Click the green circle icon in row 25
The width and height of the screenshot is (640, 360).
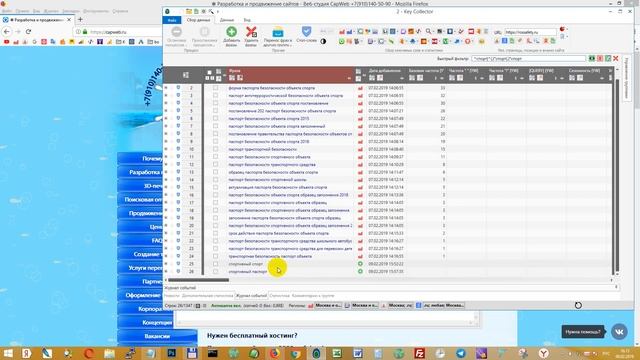360,264
